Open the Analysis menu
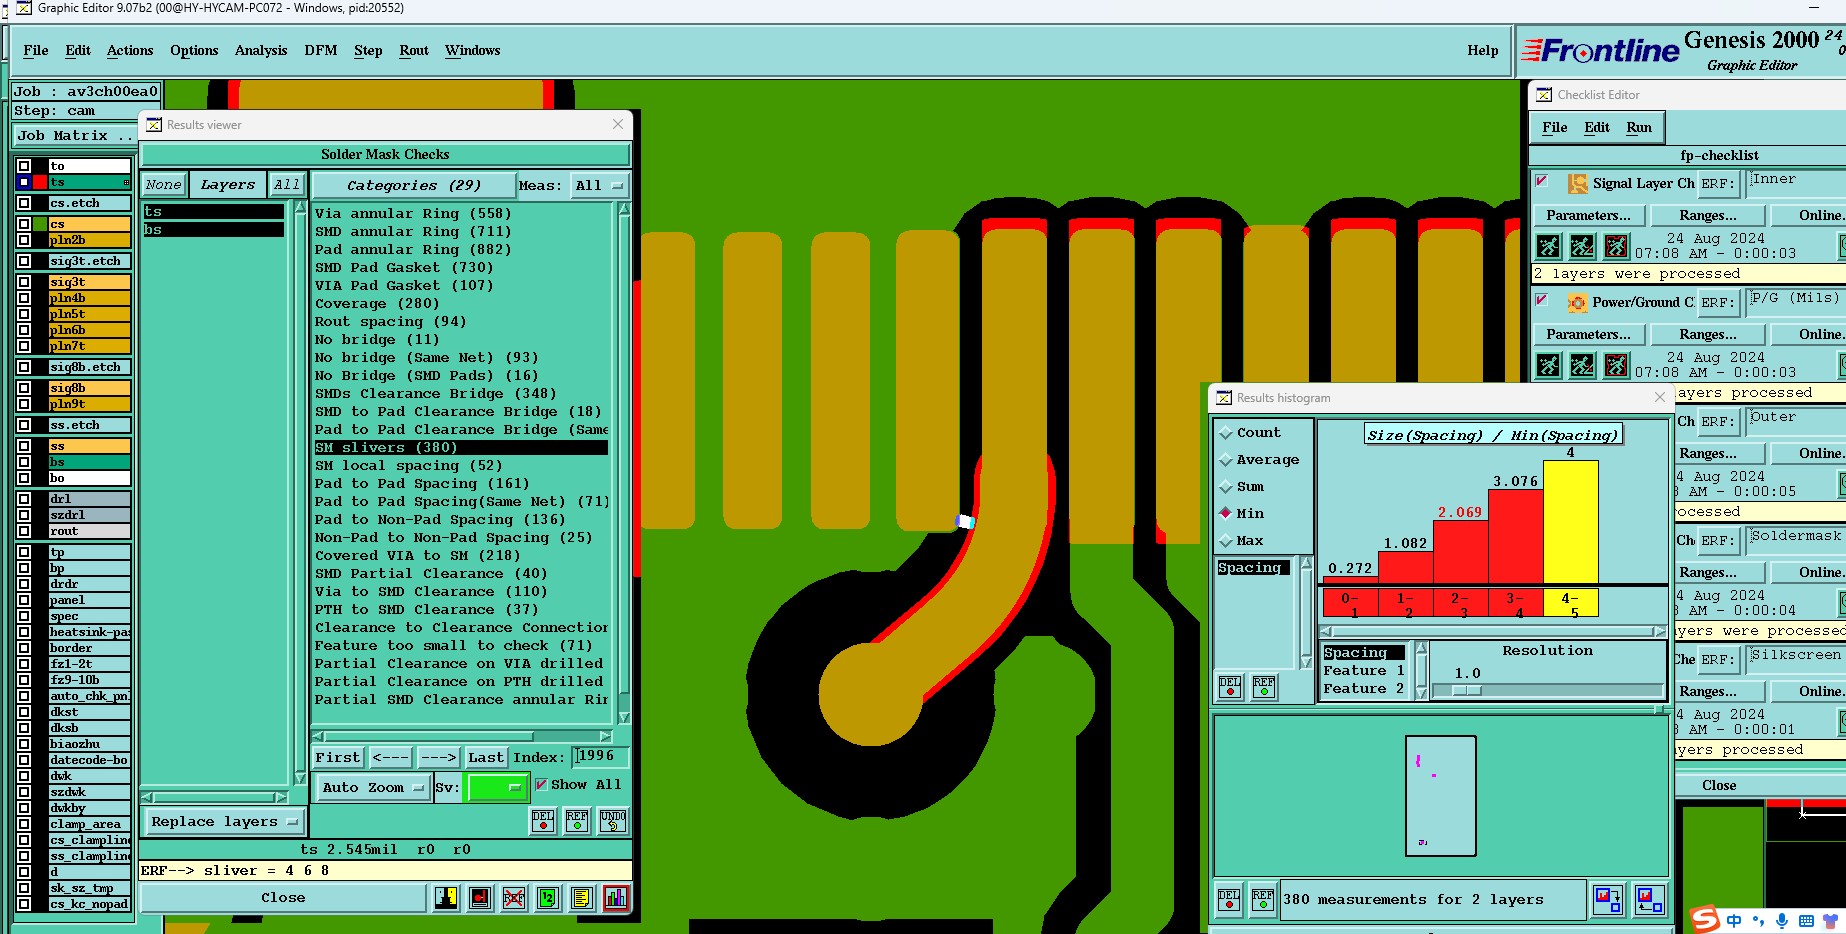The width and height of the screenshot is (1846, 934). pyautogui.click(x=261, y=51)
